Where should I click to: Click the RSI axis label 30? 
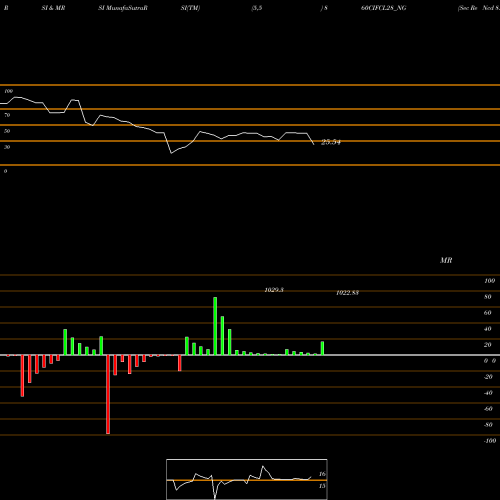pyautogui.click(x=7, y=147)
